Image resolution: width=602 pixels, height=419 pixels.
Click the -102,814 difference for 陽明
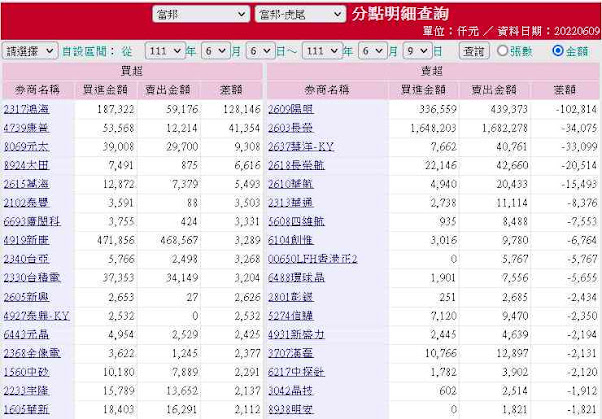(576, 109)
